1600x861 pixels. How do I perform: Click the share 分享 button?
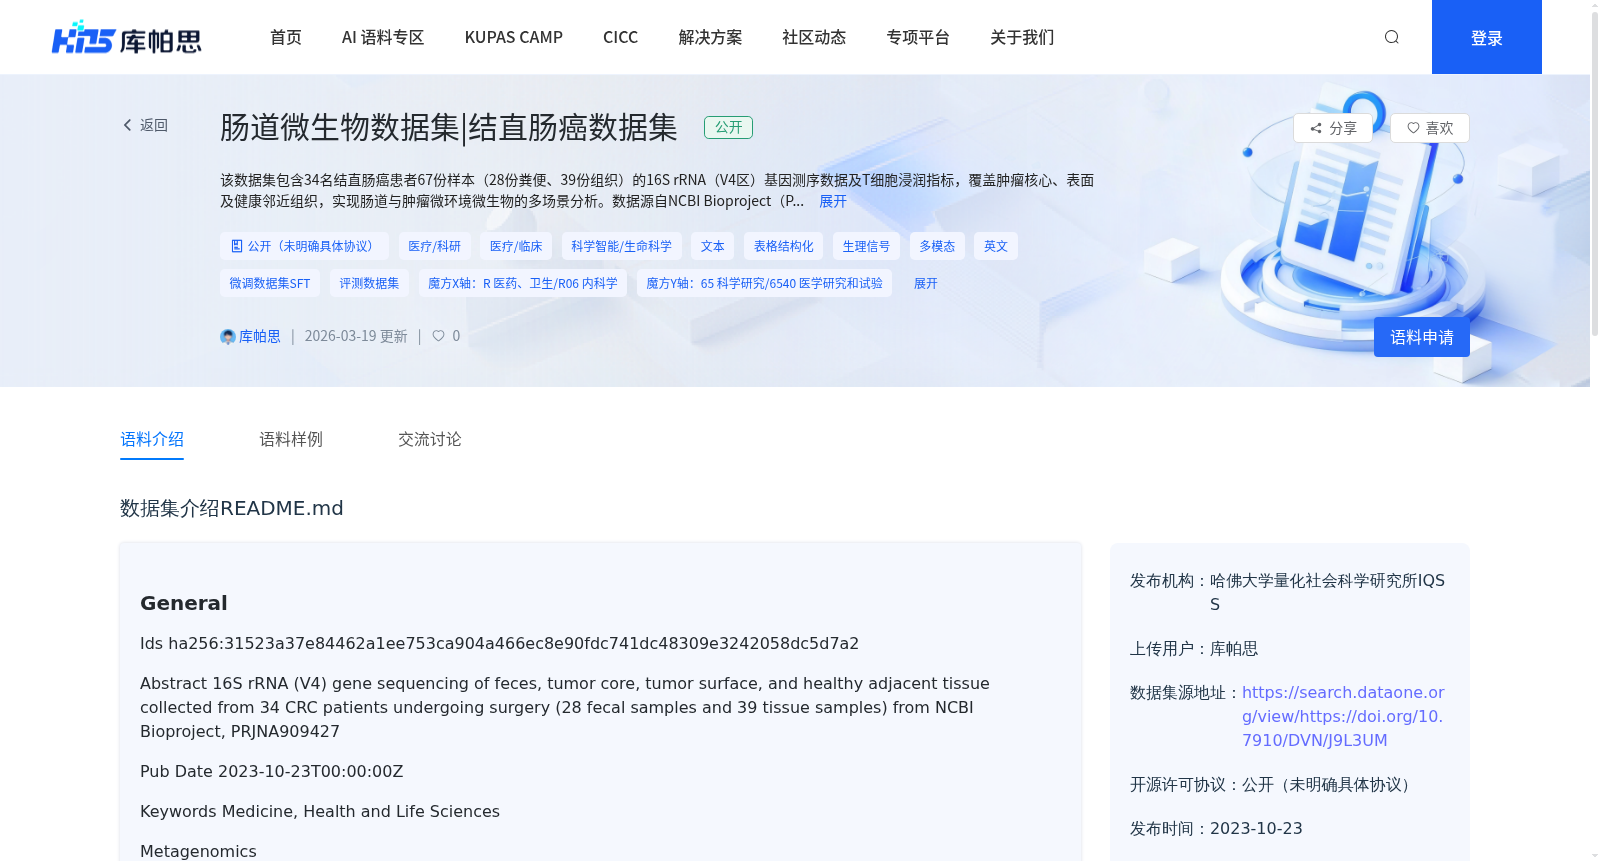point(1333,128)
